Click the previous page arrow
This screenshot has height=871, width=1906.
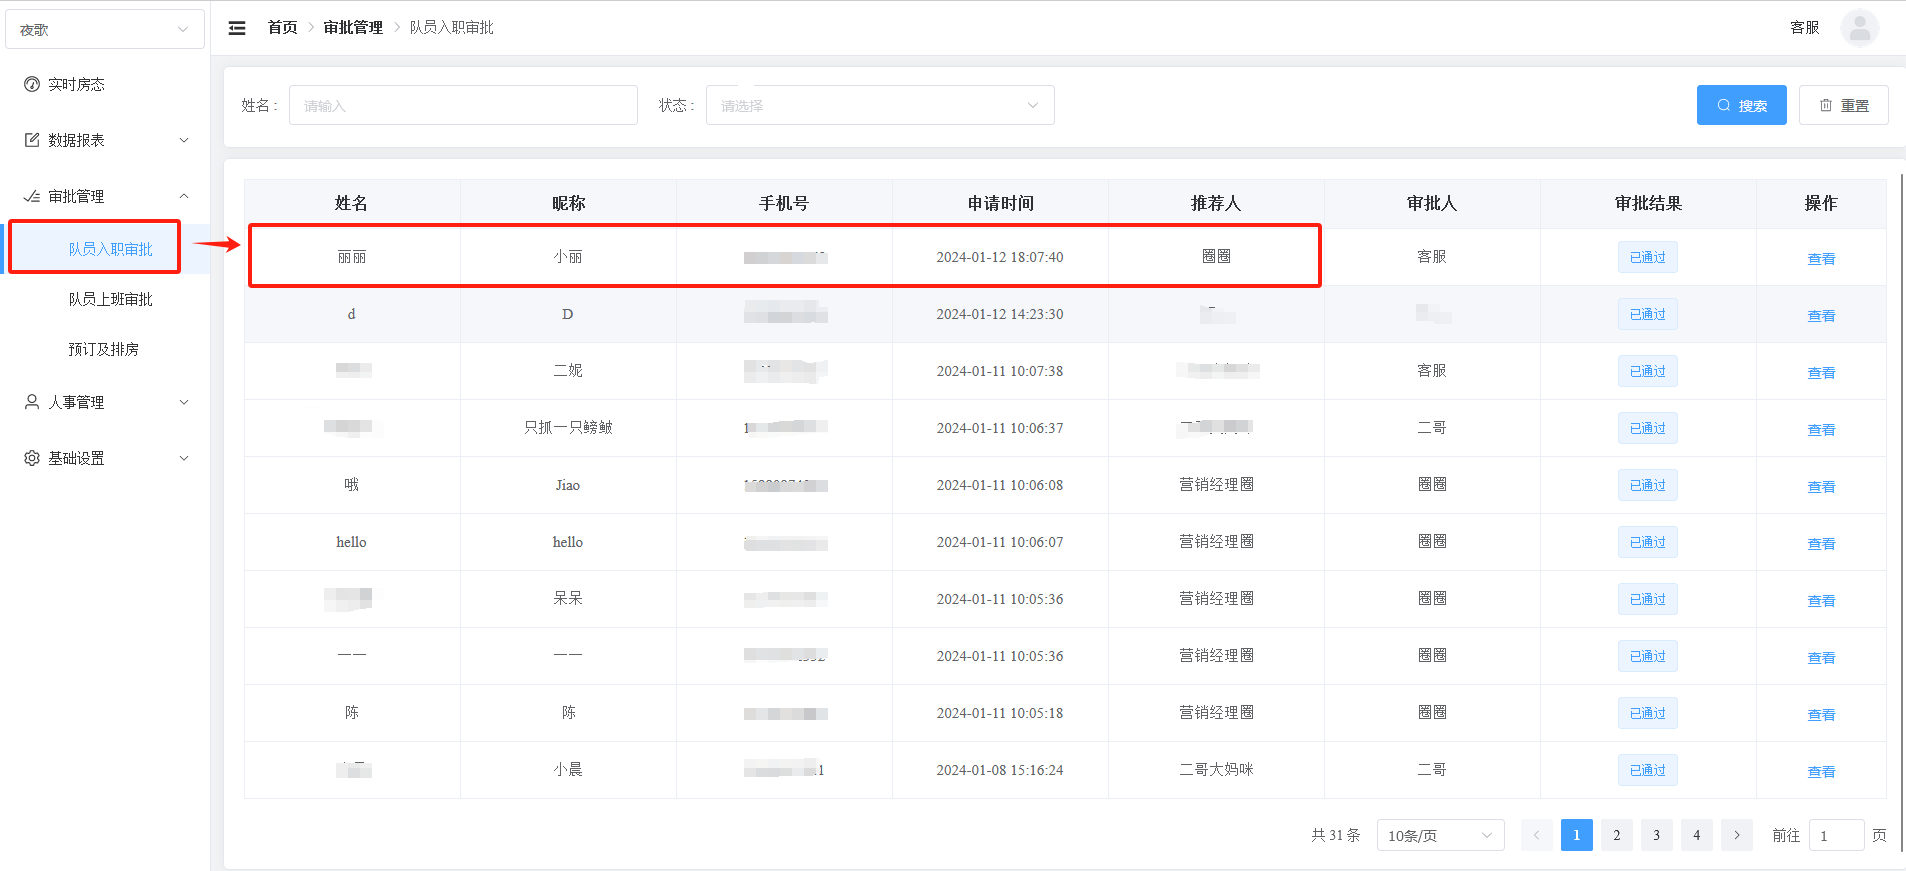[1536, 835]
